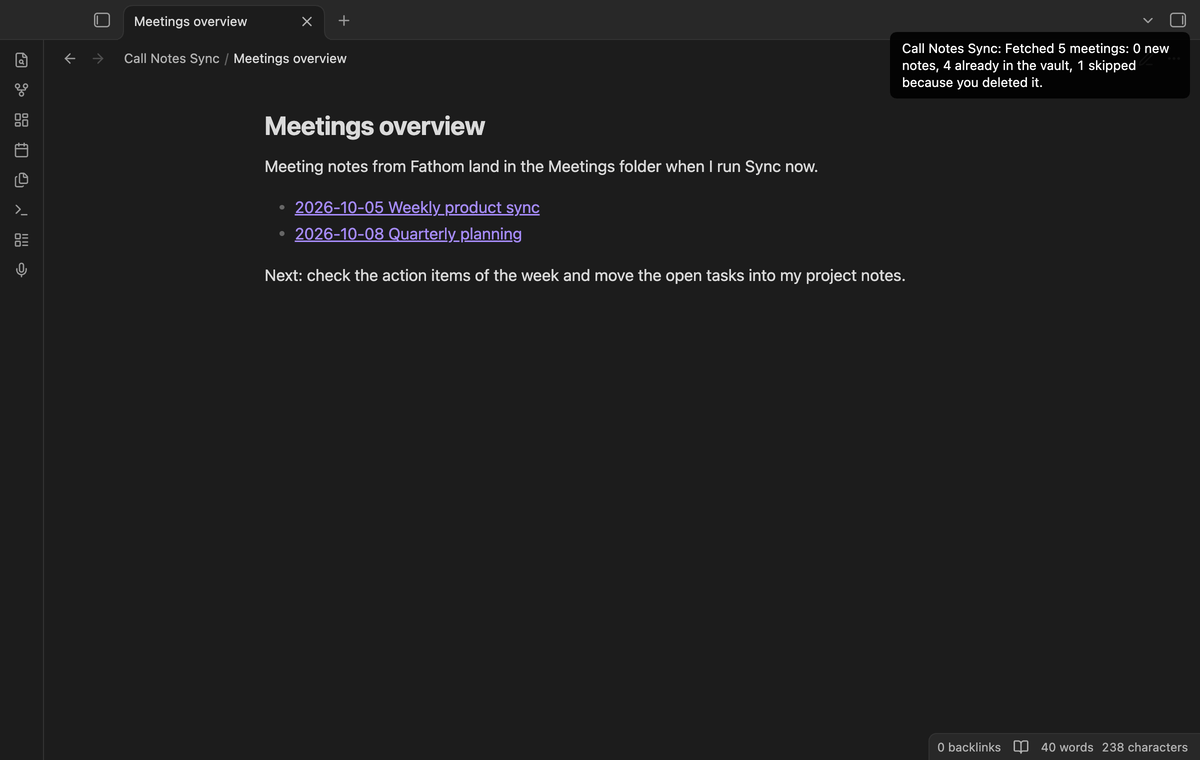Open a new tab with plus icon
Viewport: 1200px width, 760px height.
(x=344, y=20)
